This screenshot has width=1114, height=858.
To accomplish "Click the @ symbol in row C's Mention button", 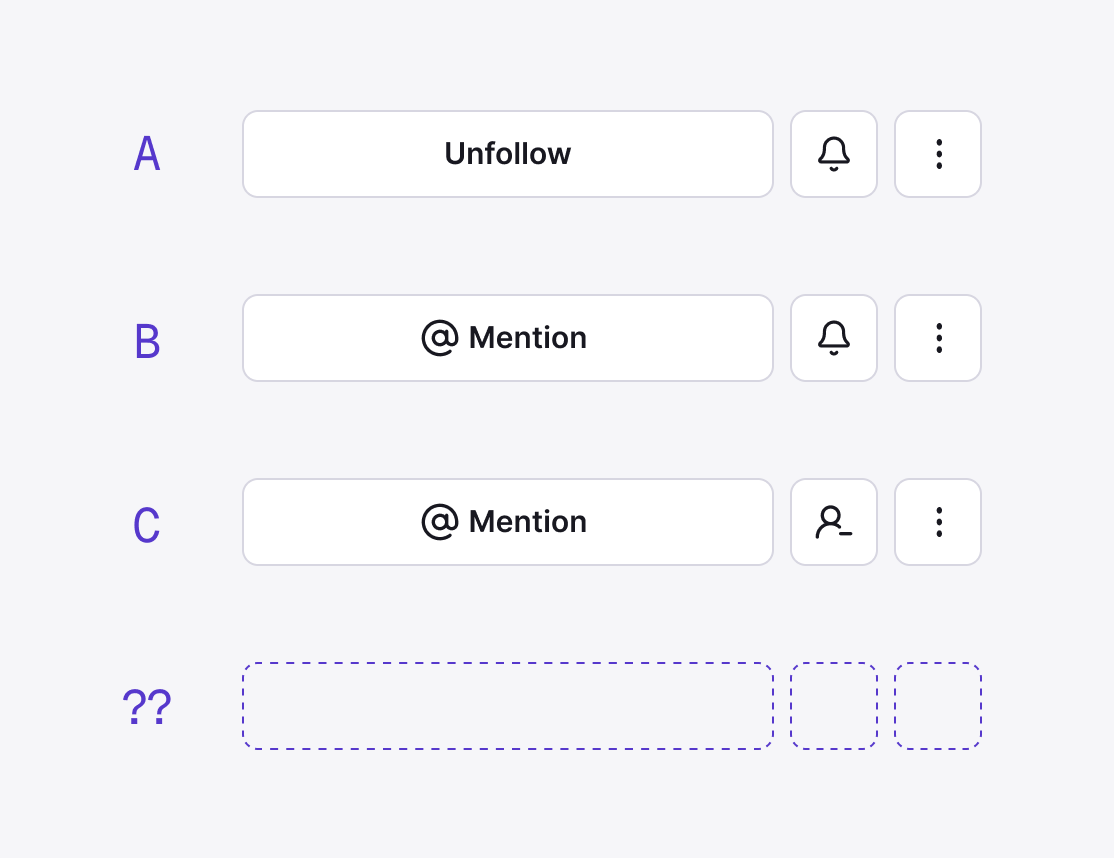I will coord(440,522).
